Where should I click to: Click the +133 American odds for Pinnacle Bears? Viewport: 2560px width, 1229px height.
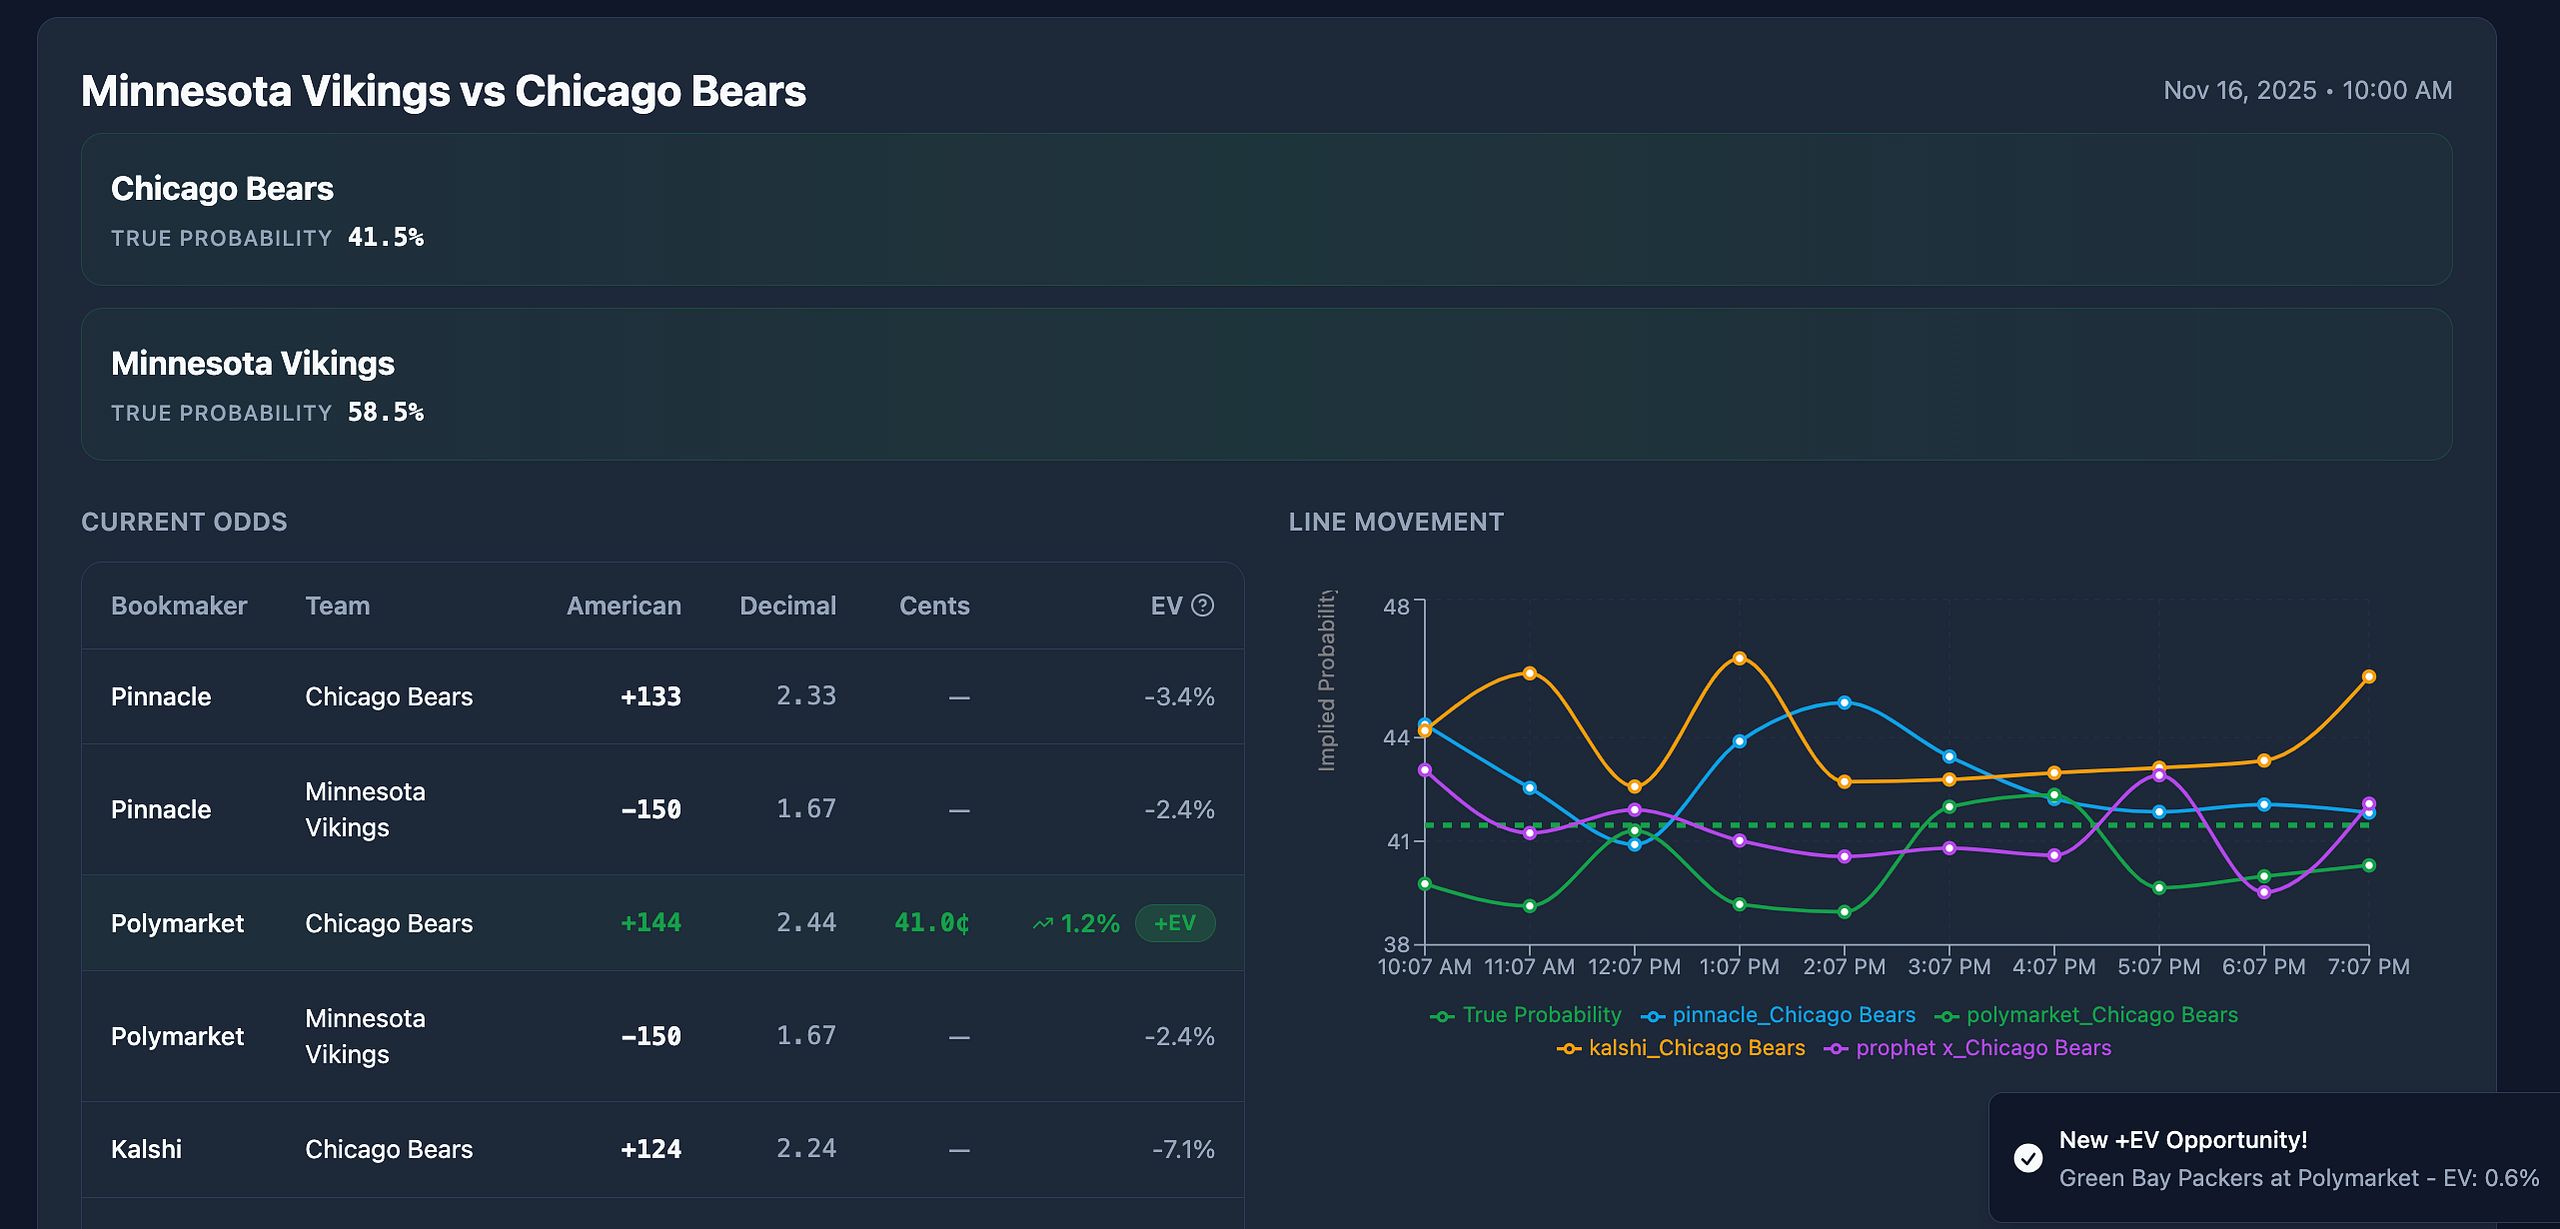pyautogui.click(x=651, y=696)
